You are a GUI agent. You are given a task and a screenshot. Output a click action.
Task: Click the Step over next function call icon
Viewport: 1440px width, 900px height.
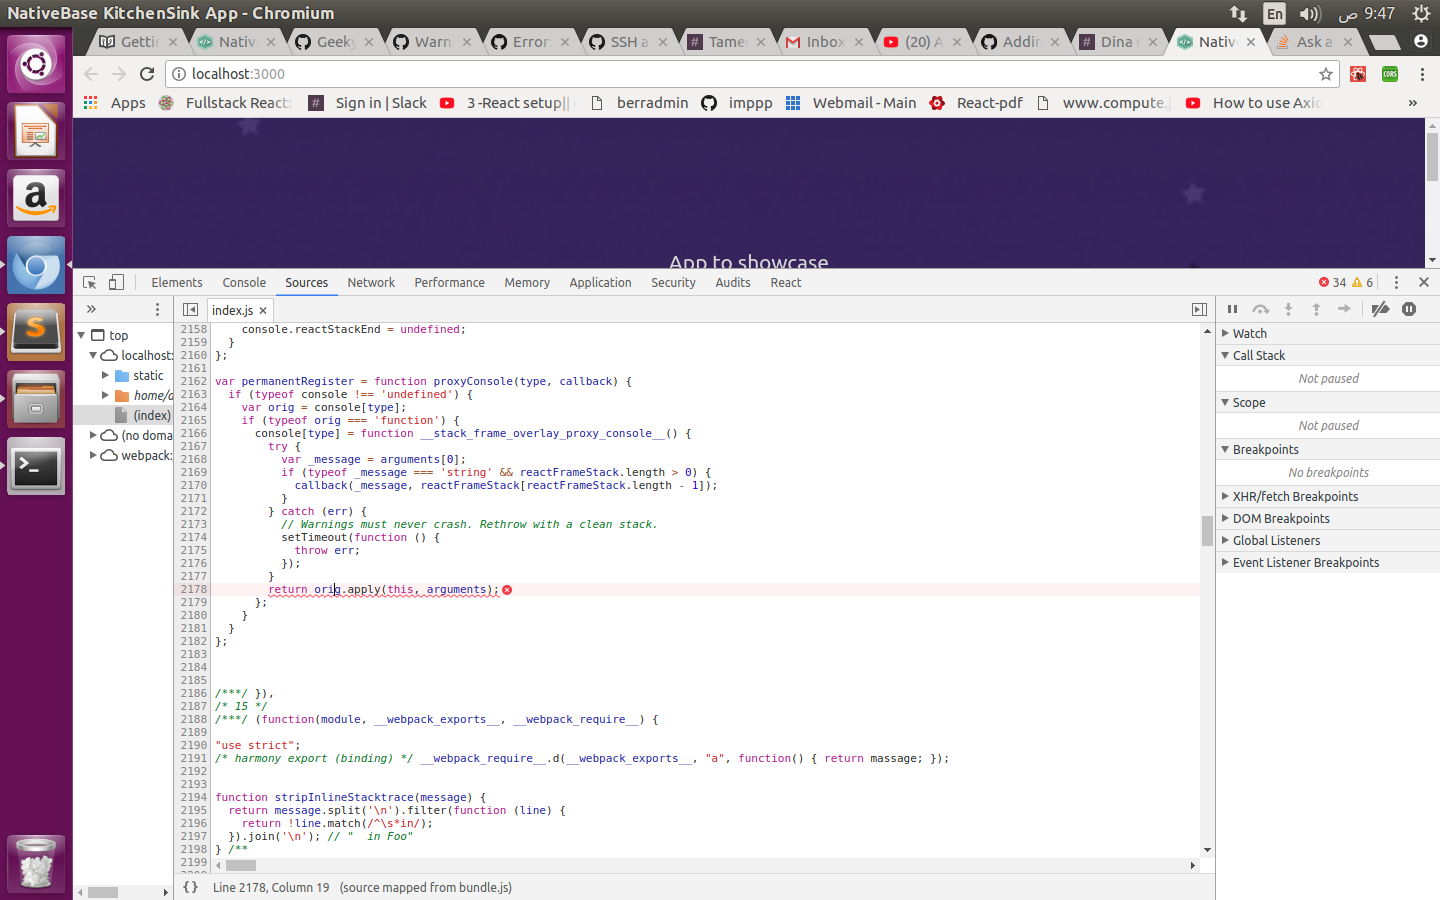pyautogui.click(x=1260, y=309)
